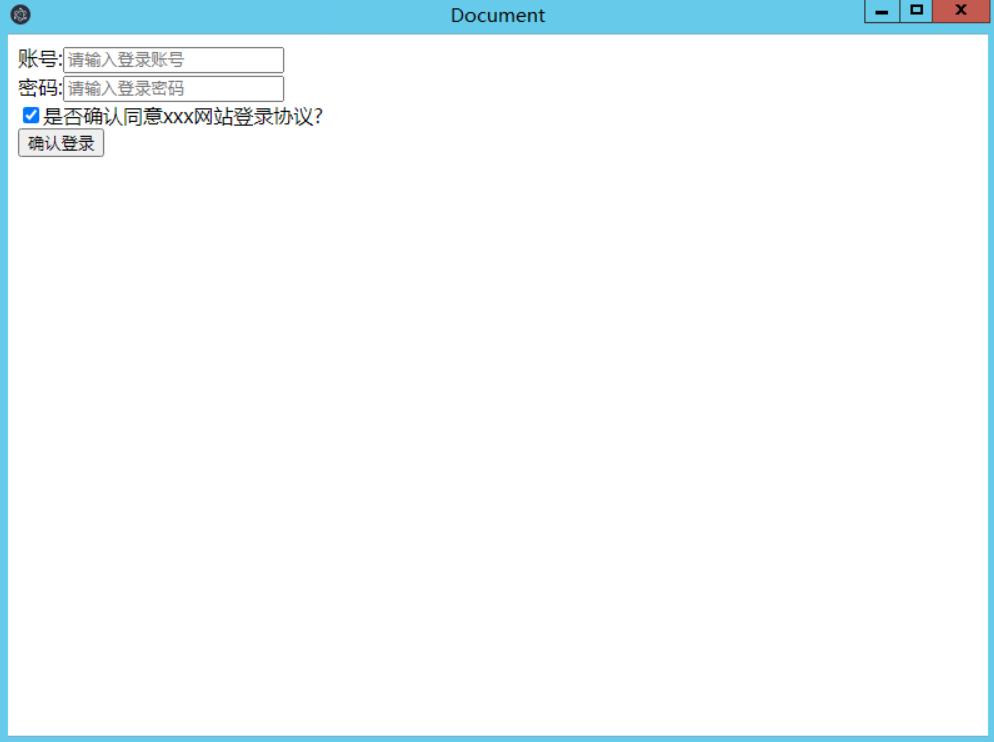Click the 是否确认同意xxx网站登录协议? label
Image resolution: width=994 pixels, height=742 pixels.
[183, 116]
